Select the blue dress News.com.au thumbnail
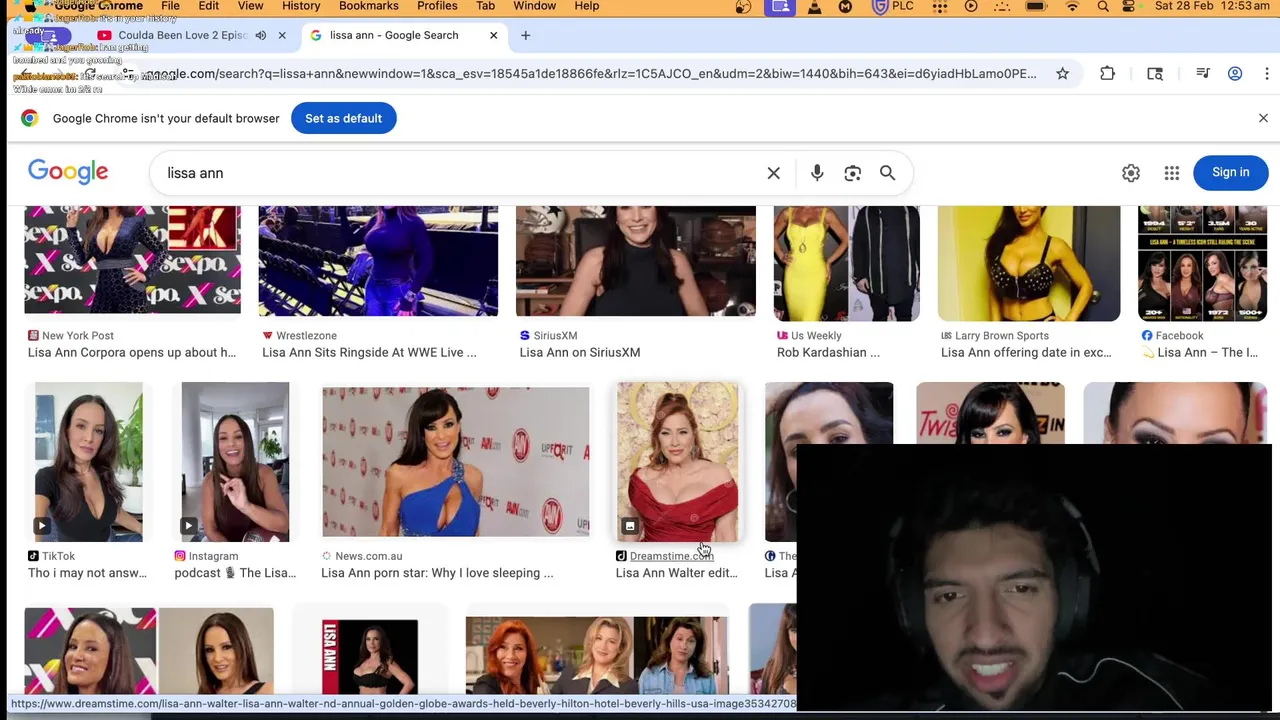 point(455,462)
